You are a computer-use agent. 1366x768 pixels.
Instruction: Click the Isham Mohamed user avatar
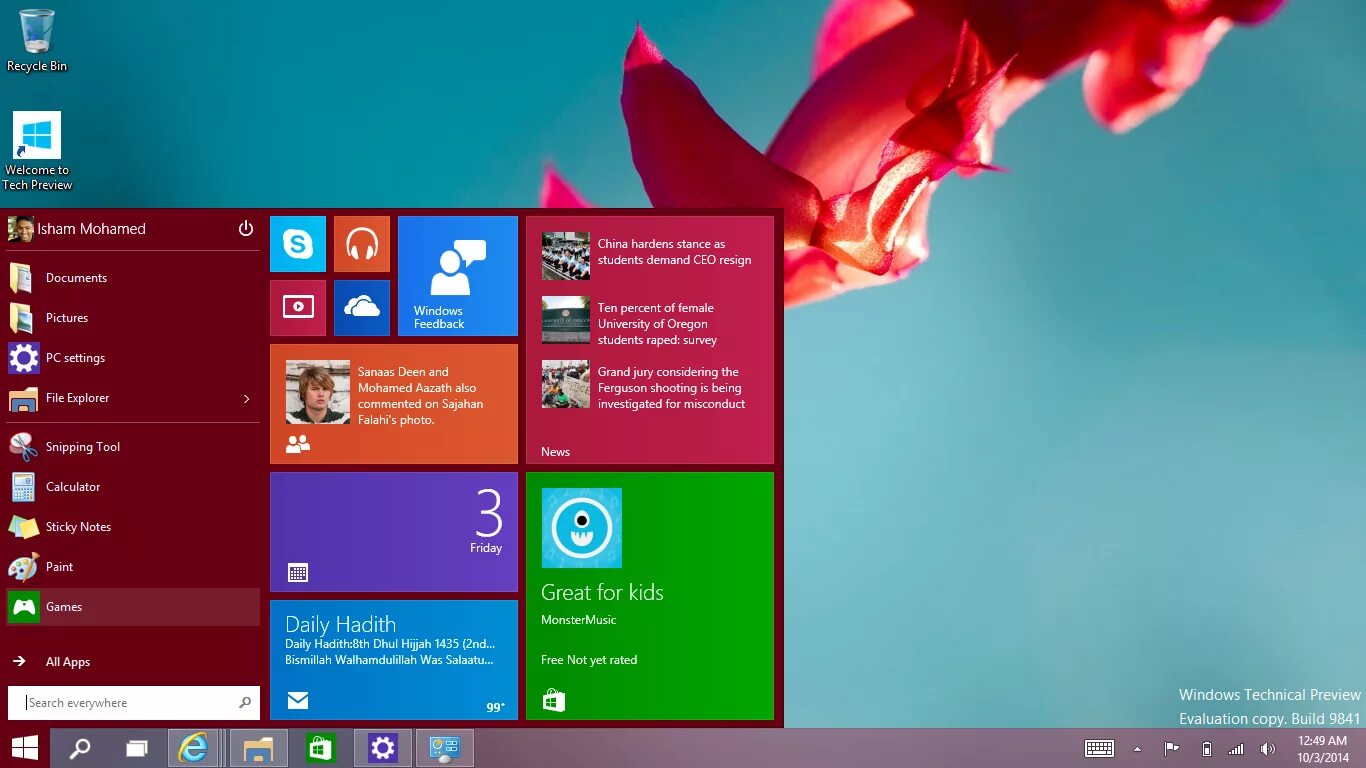point(20,229)
